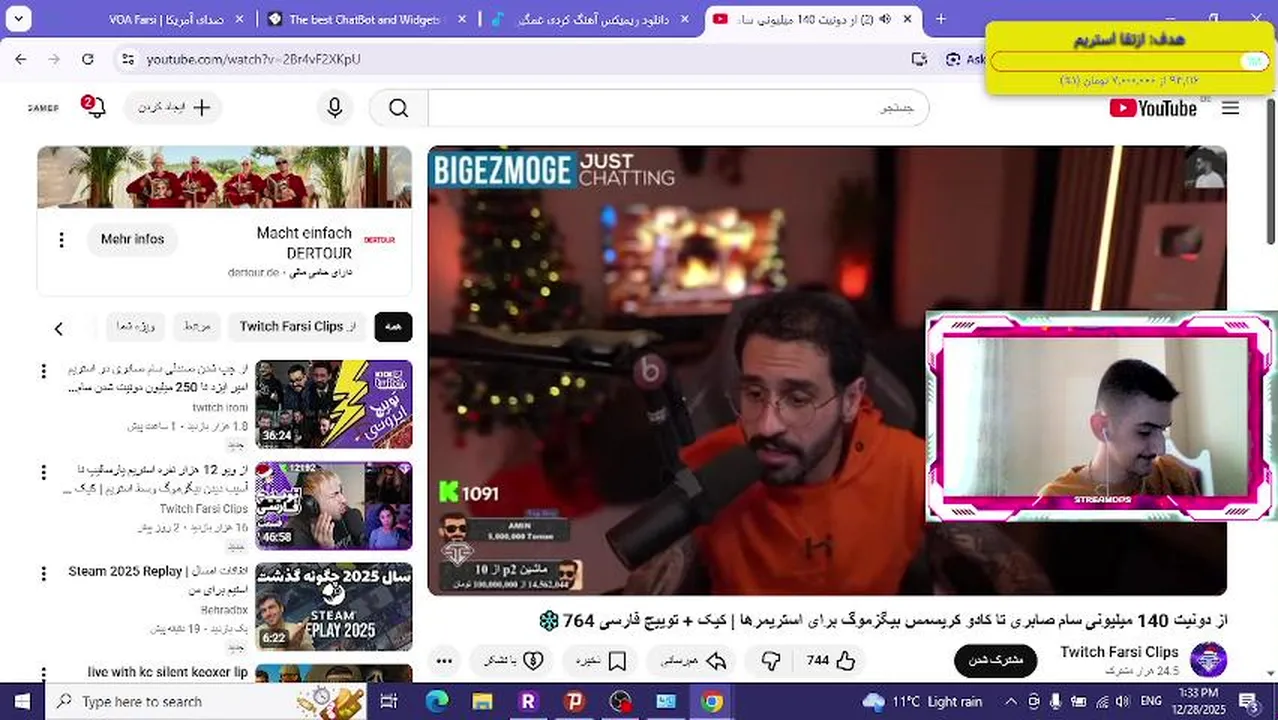The image size is (1278, 720).
Task: Click Mehr infos button on ad
Action: pos(132,240)
